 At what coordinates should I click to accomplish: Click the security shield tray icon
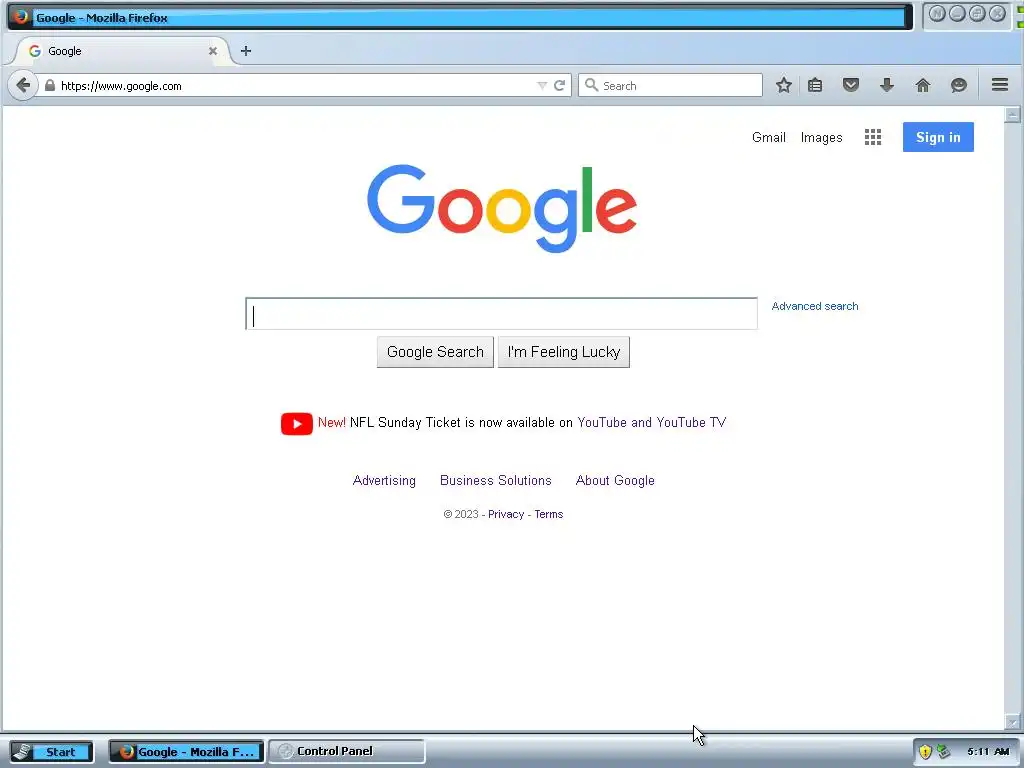click(x=925, y=752)
